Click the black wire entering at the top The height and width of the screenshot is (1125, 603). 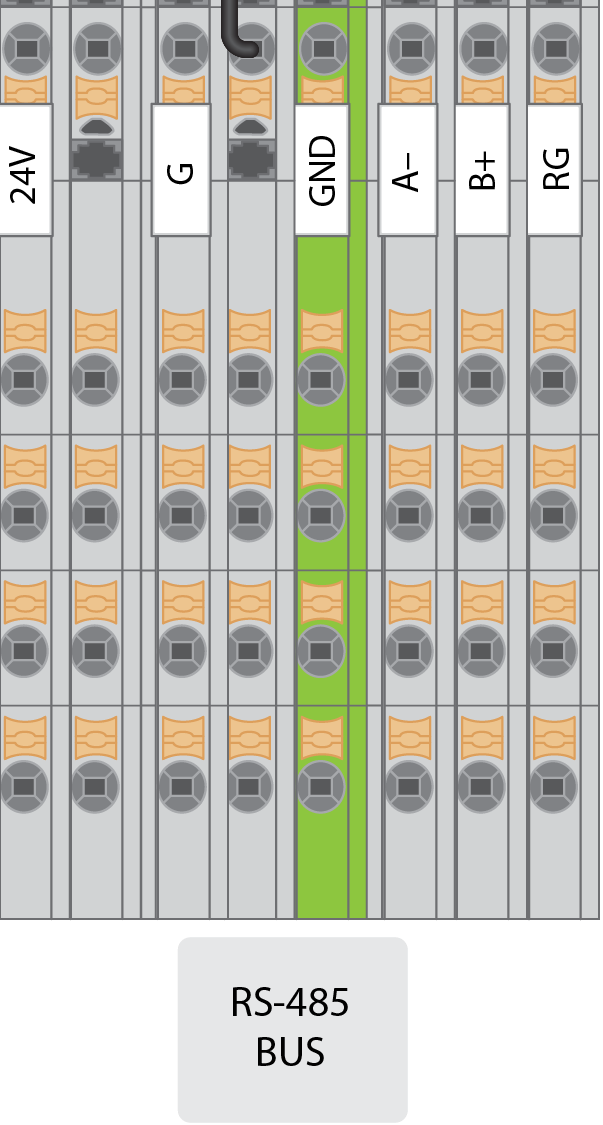click(233, 30)
